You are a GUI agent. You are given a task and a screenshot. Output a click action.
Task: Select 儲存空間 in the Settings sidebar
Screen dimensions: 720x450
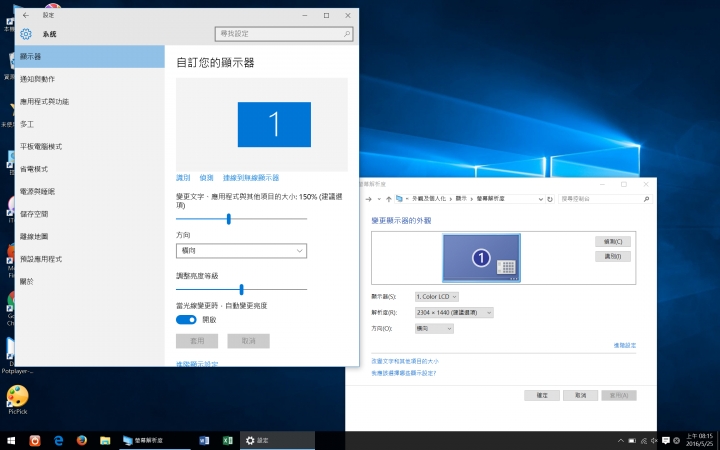[x=90, y=214]
